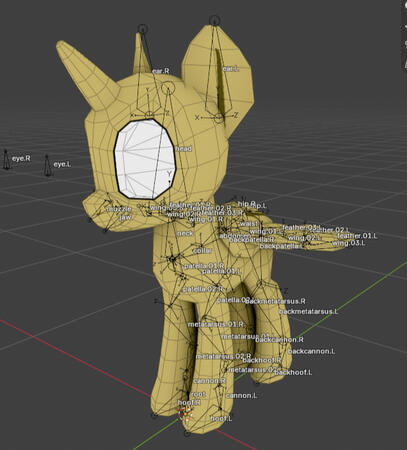Select the collar bone label
Image resolution: width=407 pixels, height=450 pixels.
click(202, 250)
